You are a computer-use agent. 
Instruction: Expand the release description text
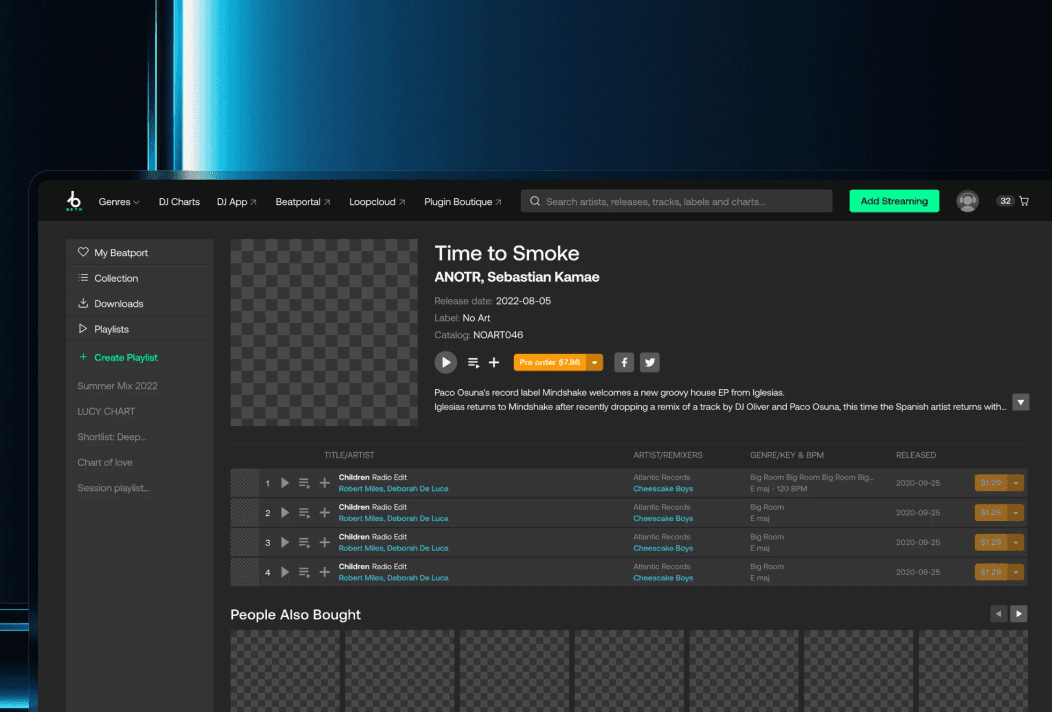1020,402
